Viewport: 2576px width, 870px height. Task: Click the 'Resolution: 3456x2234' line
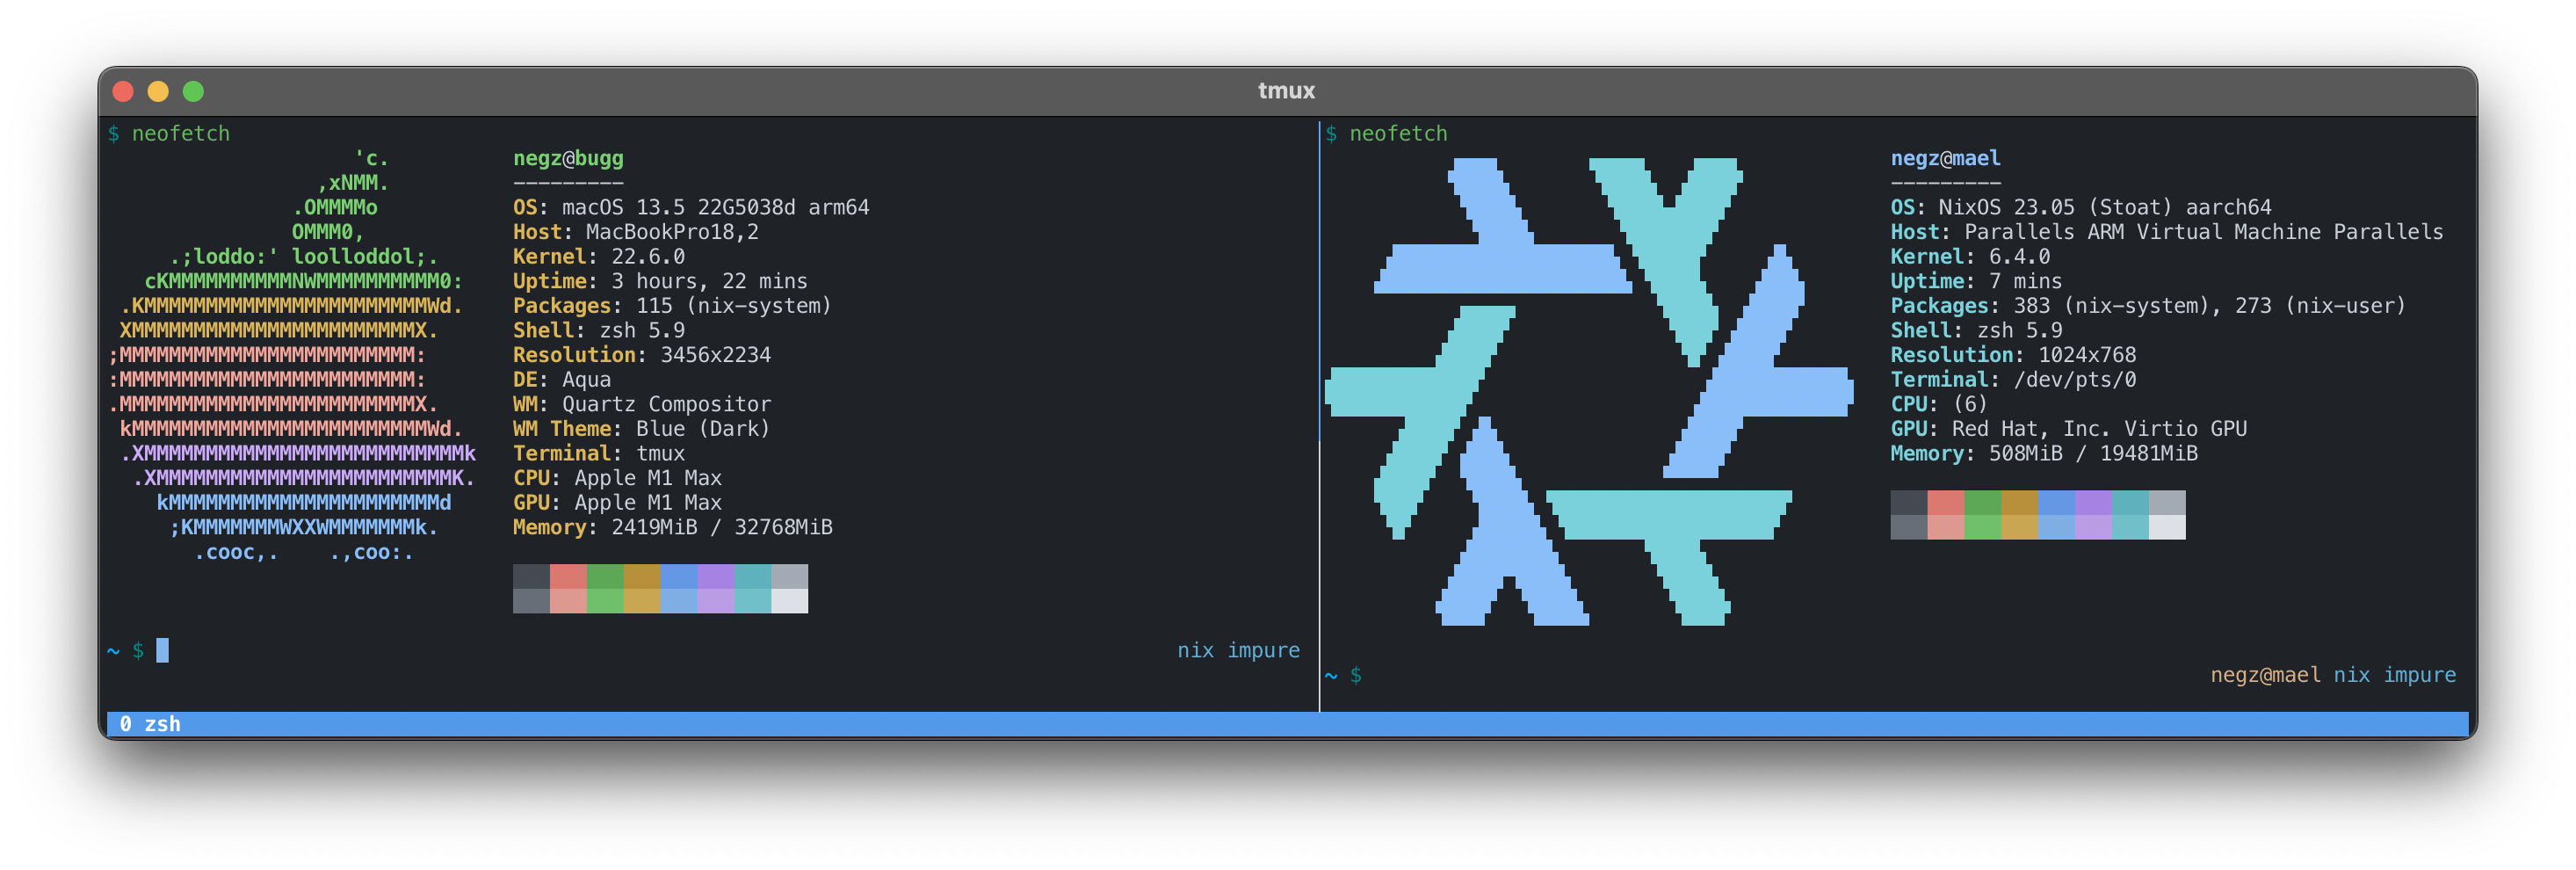click(x=642, y=355)
